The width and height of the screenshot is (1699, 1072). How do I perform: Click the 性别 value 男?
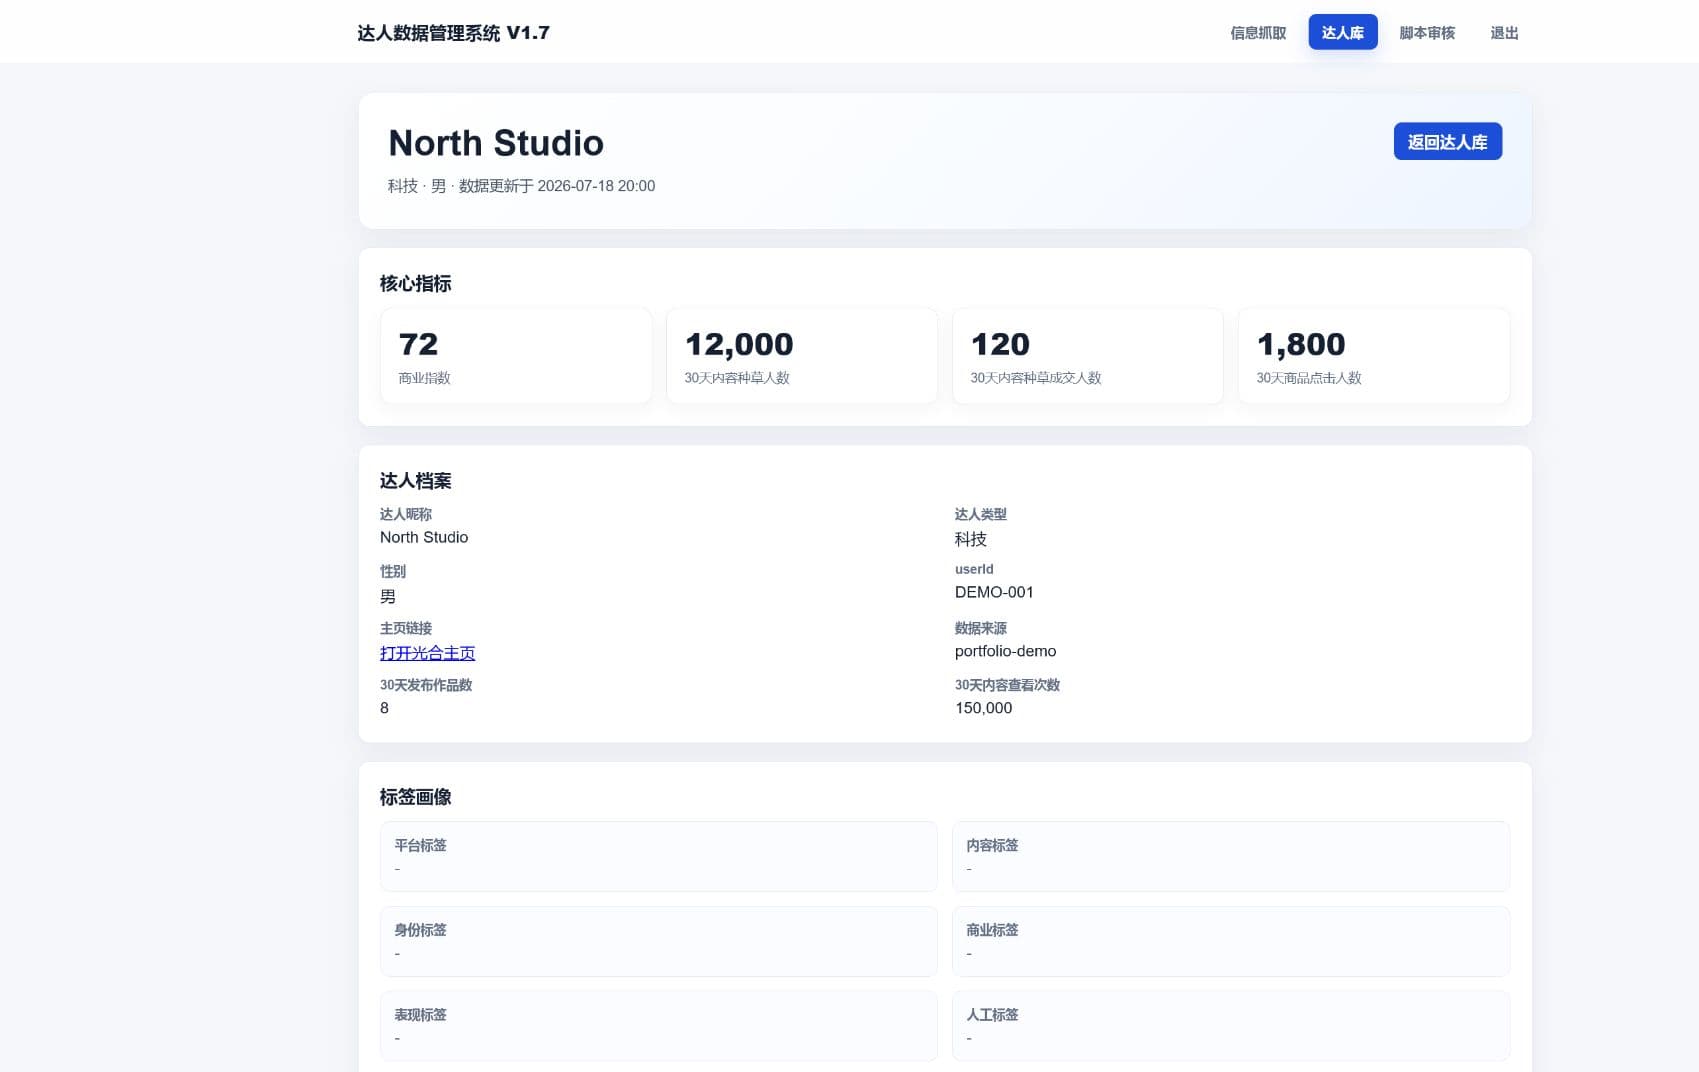pos(388,596)
